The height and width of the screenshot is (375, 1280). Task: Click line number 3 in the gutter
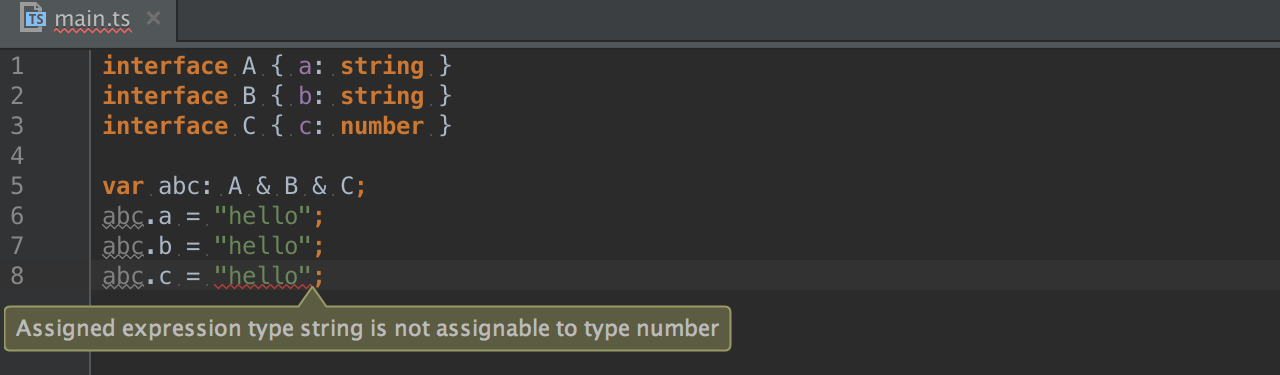tap(17, 127)
